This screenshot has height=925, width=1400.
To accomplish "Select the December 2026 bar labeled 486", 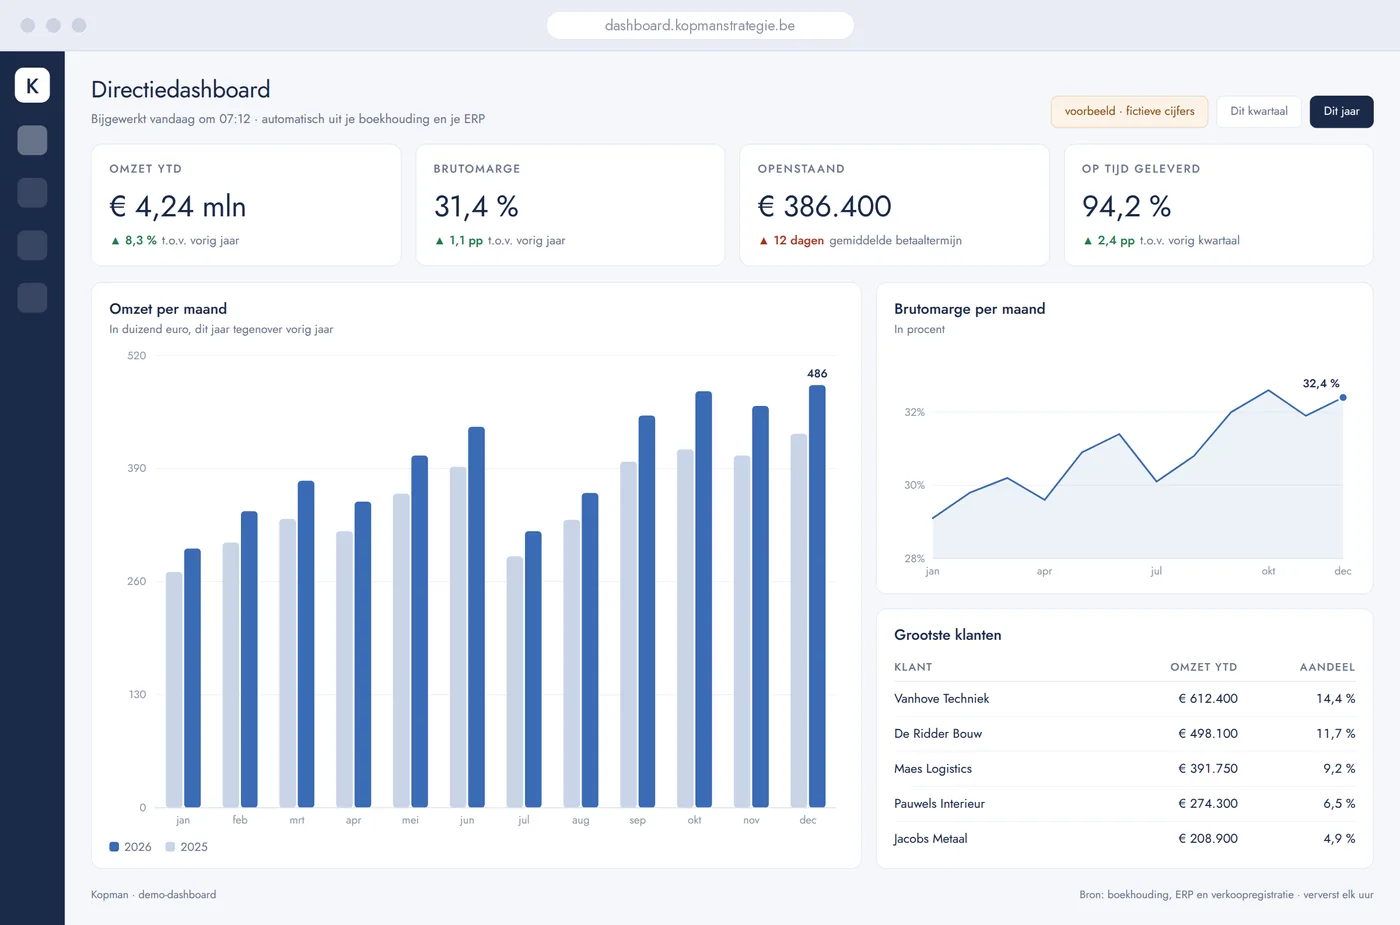I will pos(817,596).
